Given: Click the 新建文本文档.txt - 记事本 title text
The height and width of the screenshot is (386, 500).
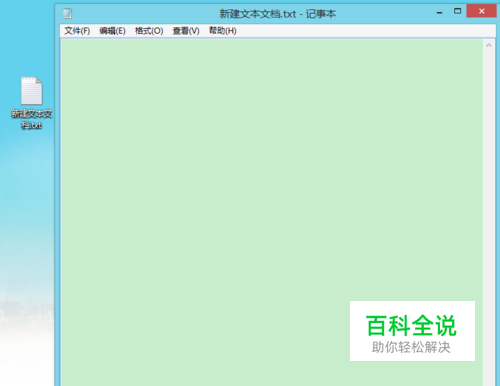Looking at the screenshot, I should click(277, 14).
